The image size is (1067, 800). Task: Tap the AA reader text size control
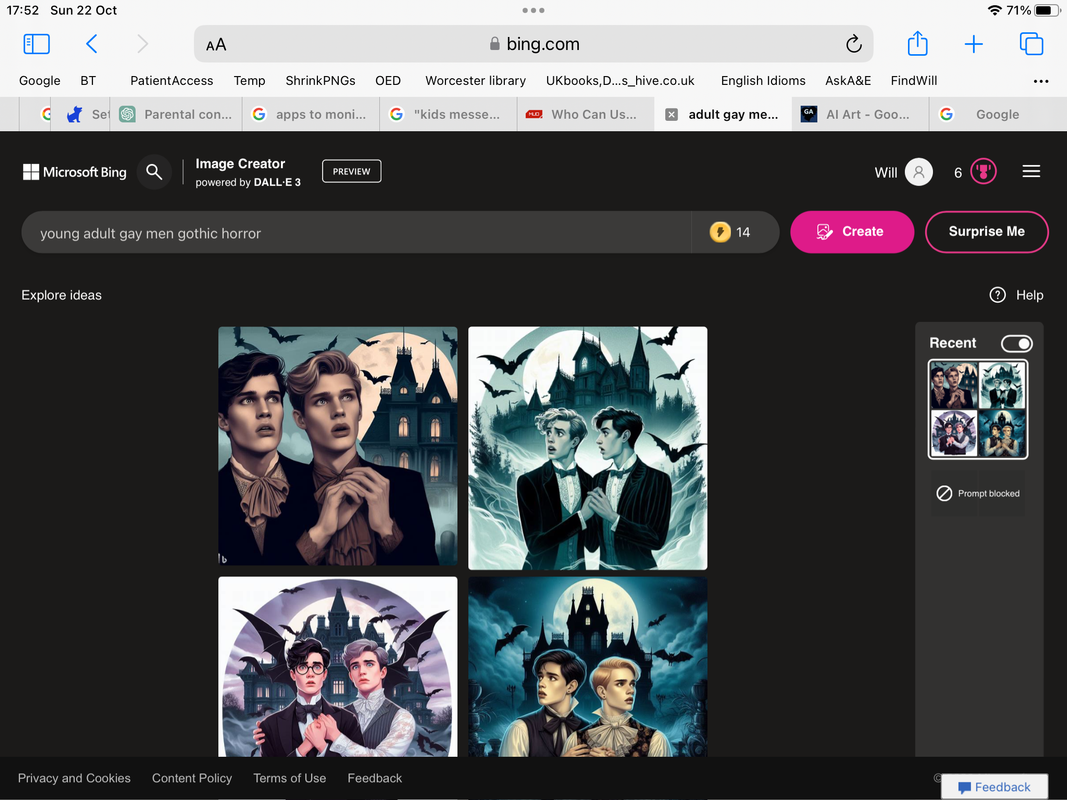click(x=216, y=45)
